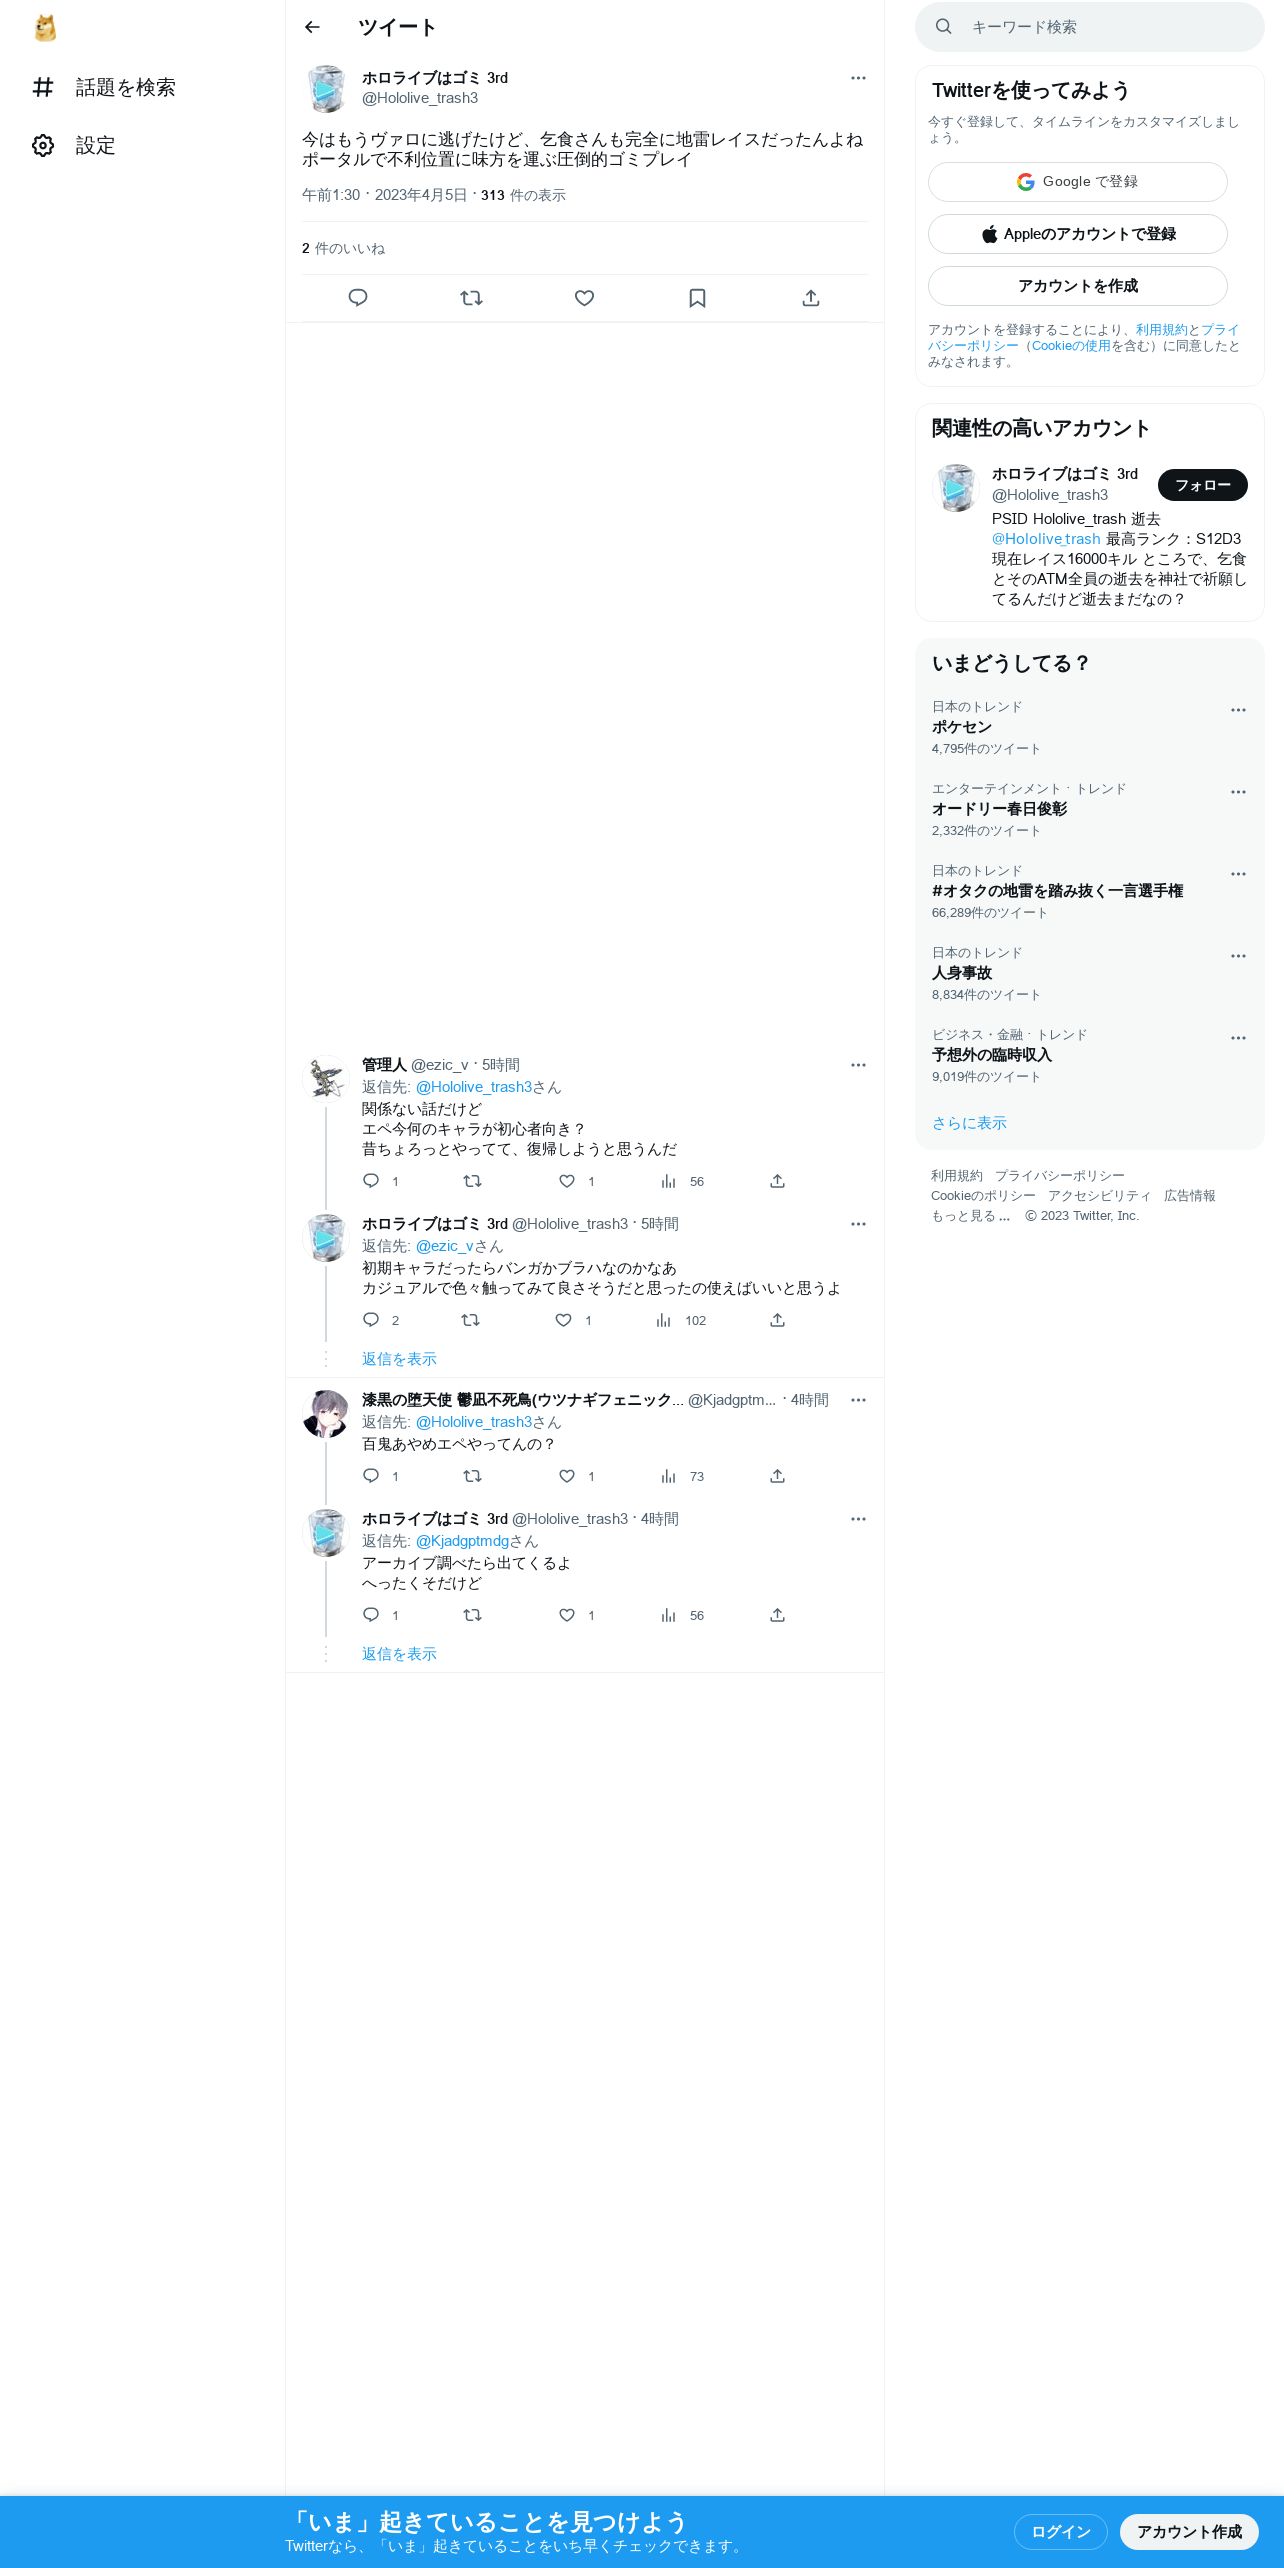1284x2568 pixels.
Task: Like the reply from @Kjadgptm
Action: pos(567,1476)
